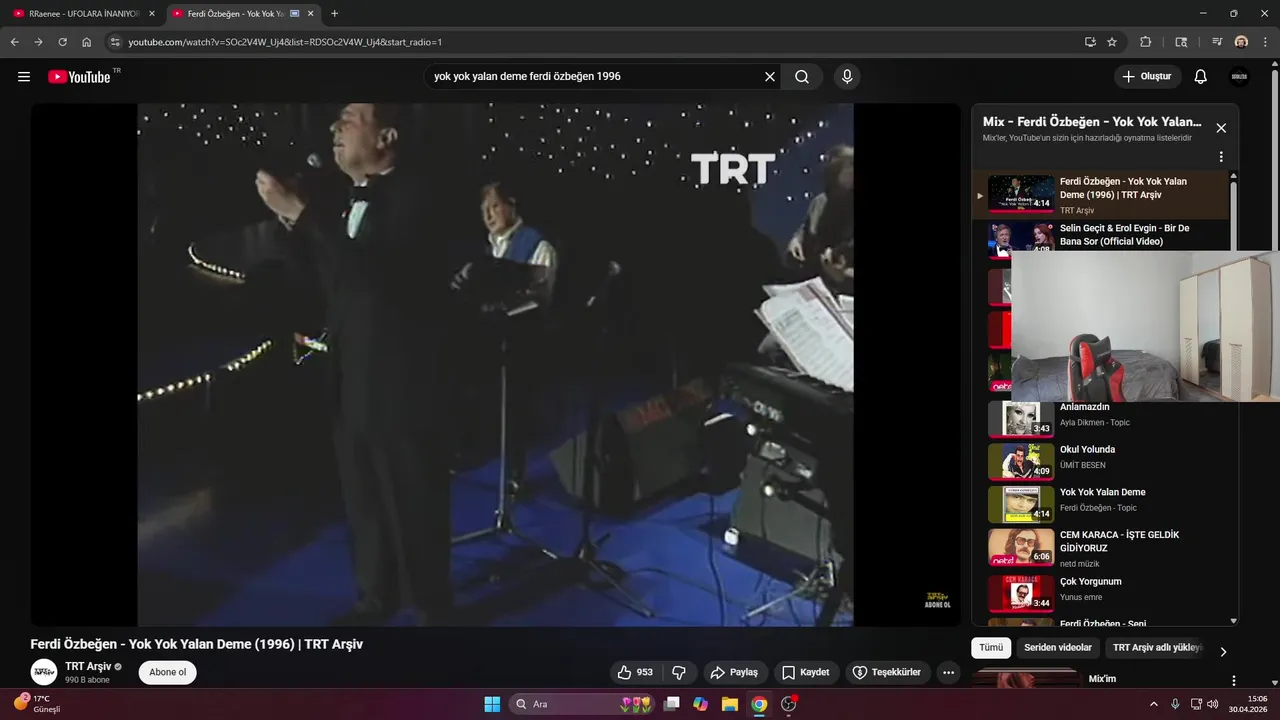Open Chrome from the taskbar

click(x=759, y=704)
